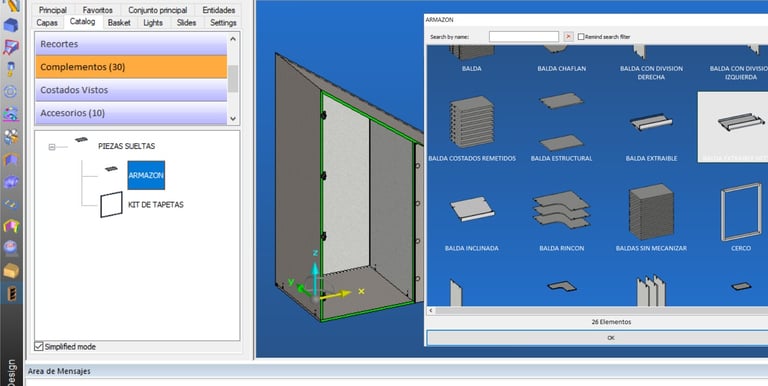Image resolution: width=768 pixels, height=386 pixels.
Task: Click category list scroll down arrow
Action: pos(233,119)
